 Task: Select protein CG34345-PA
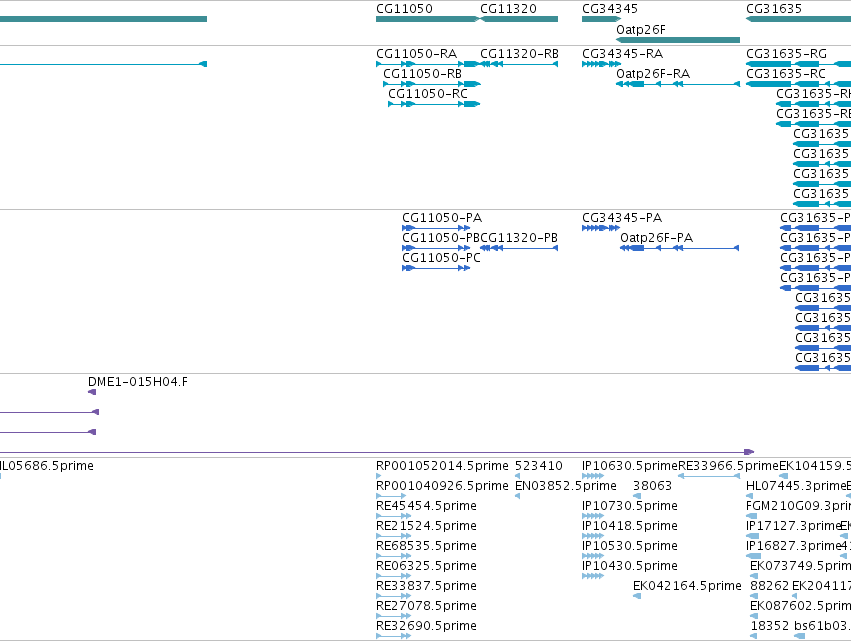(601, 228)
